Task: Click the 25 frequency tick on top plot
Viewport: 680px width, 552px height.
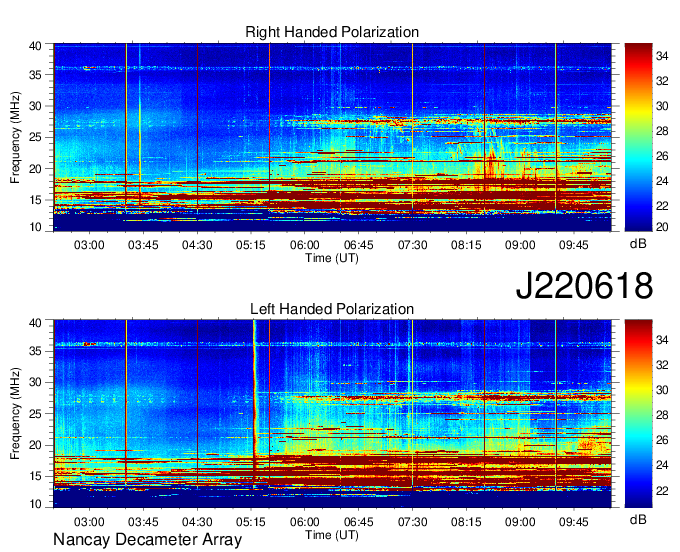Action: pos(35,137)
